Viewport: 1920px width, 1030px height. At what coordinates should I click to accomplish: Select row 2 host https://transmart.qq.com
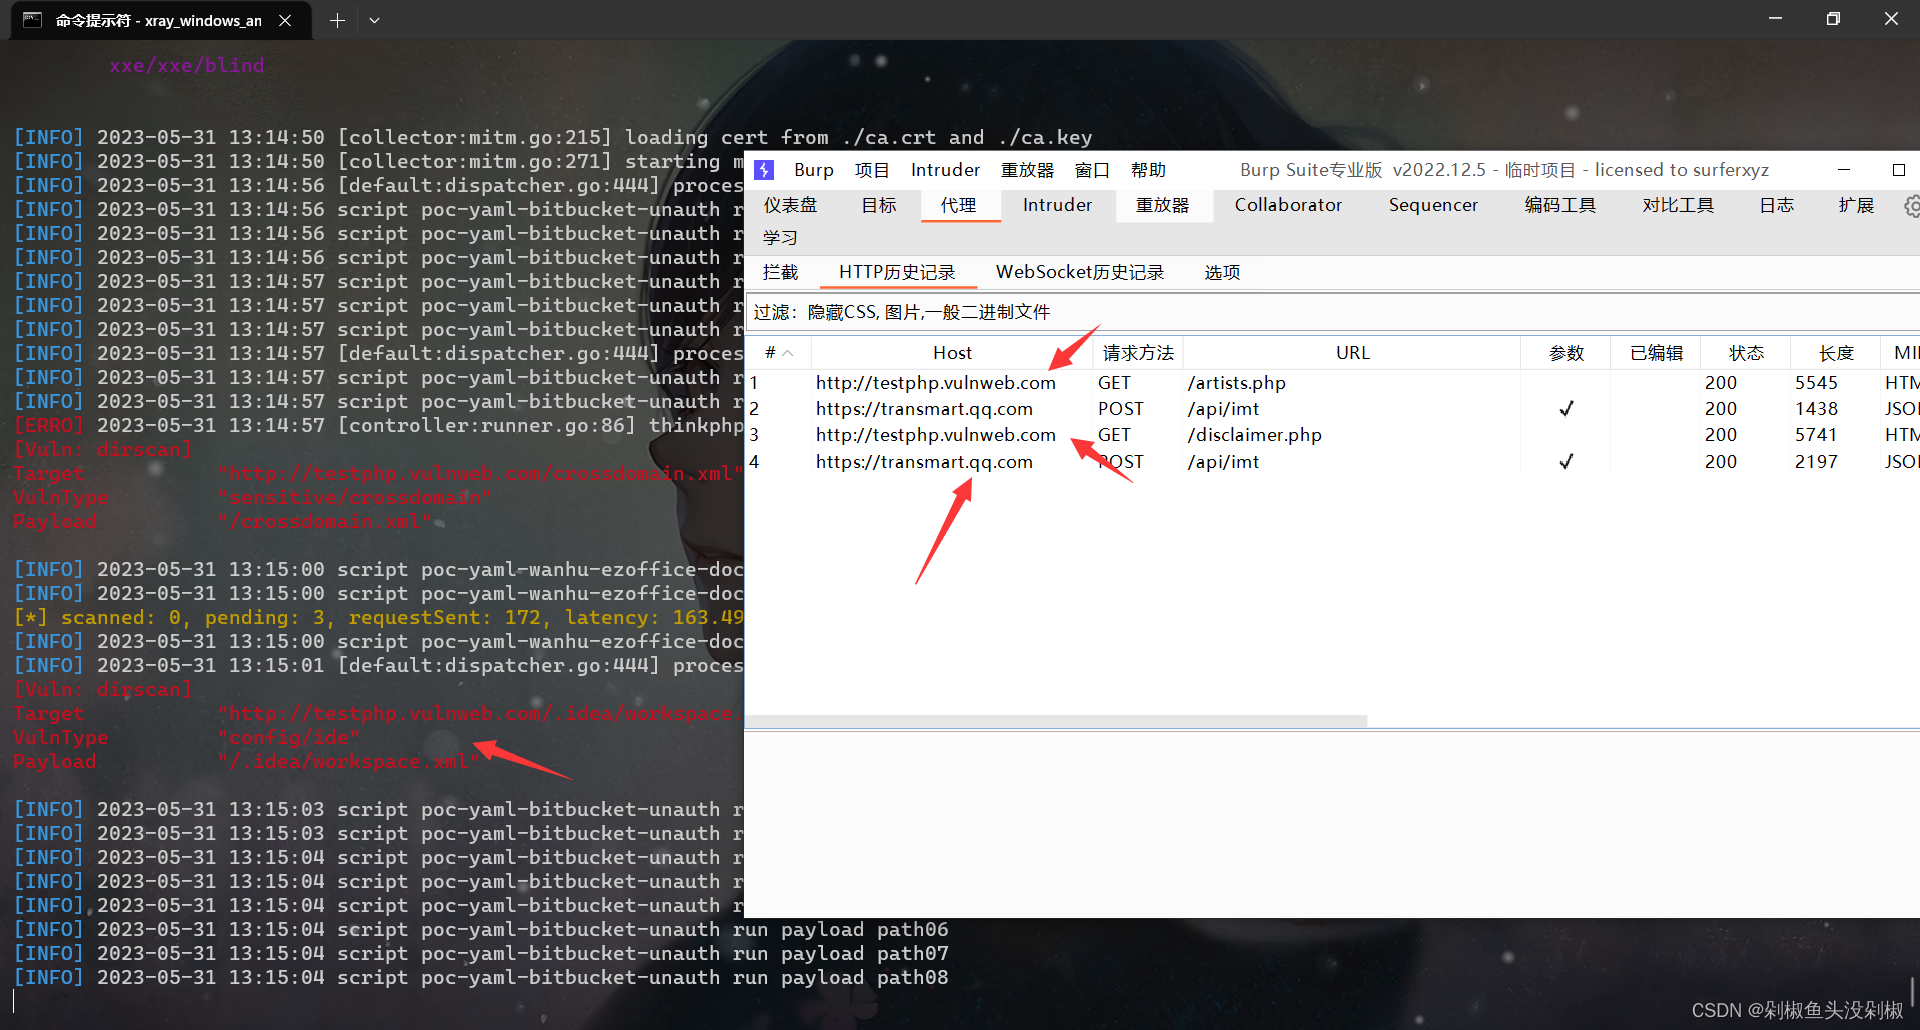coord(924,409)
